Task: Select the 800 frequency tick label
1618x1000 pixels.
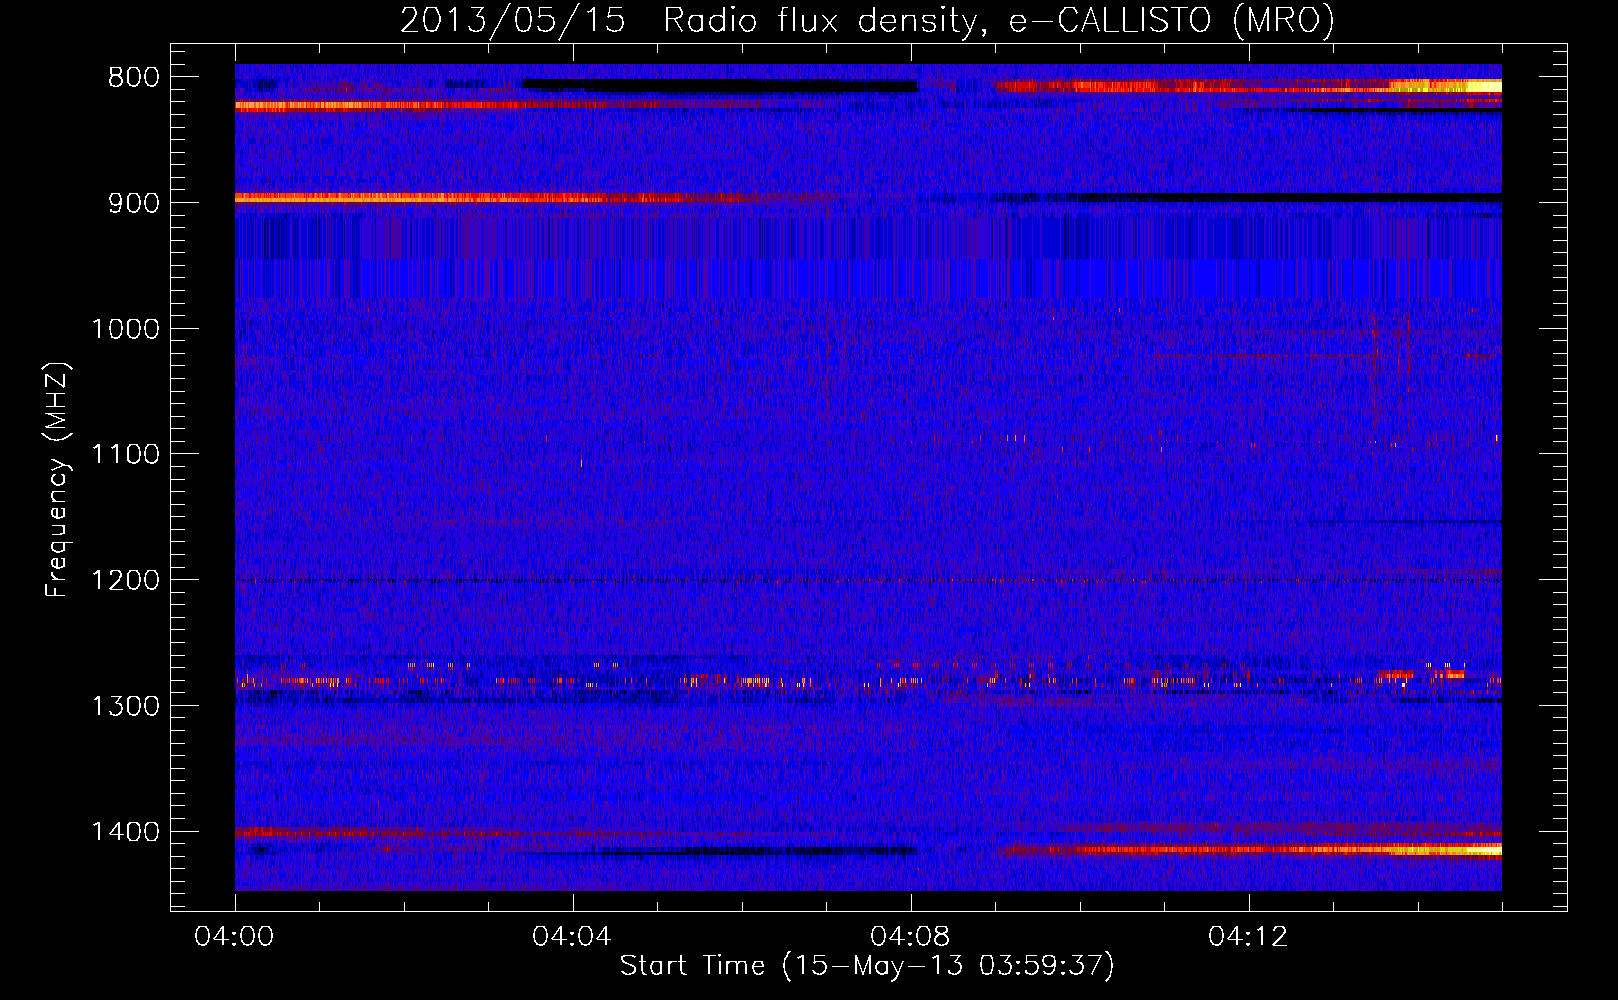Action: pyautogui.click(x=134, y=78)
